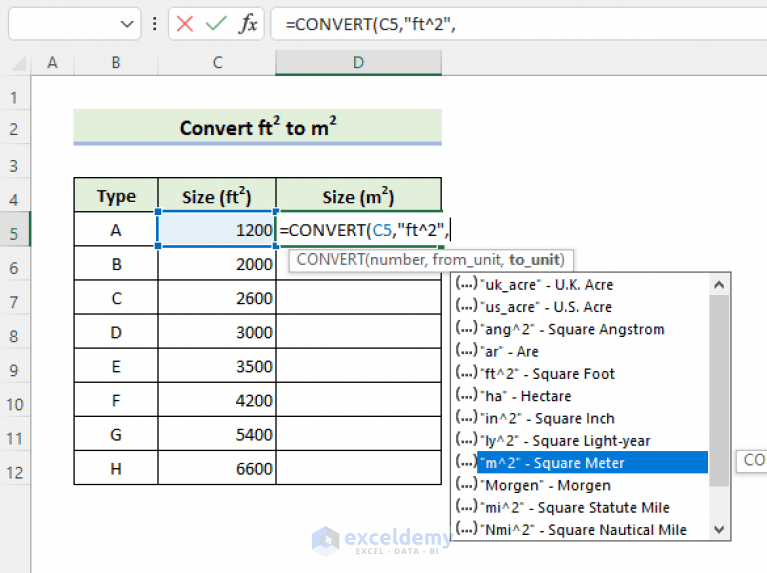The image size is (767, 573).
Task: Click the autocomplete list scroll down arrow
Action: (x=719, y=529)
